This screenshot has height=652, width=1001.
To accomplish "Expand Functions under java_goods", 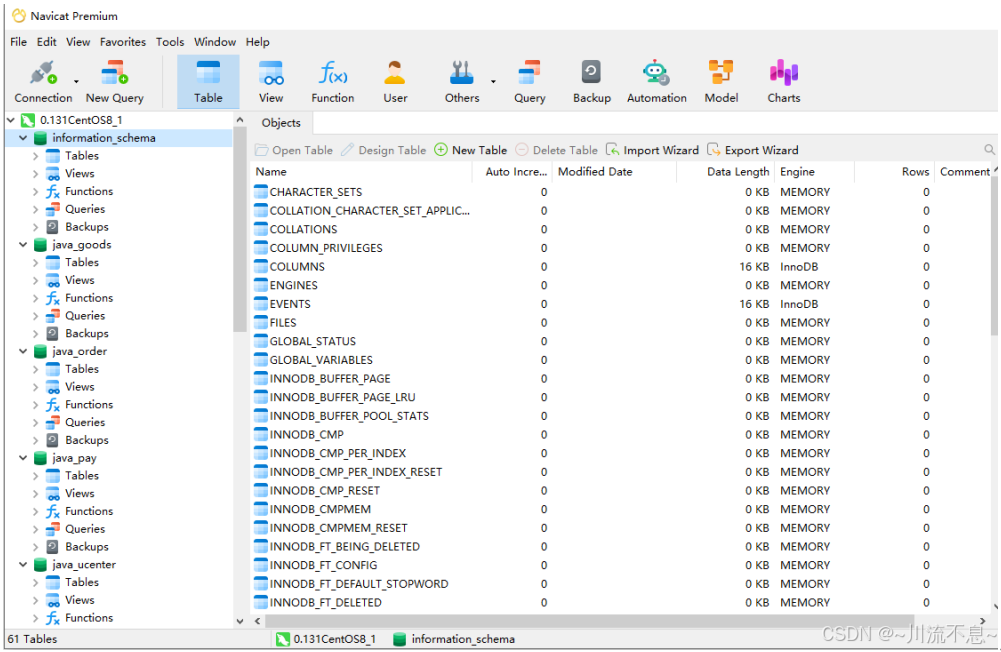I will pyautogui.click(x=36, y=298).
